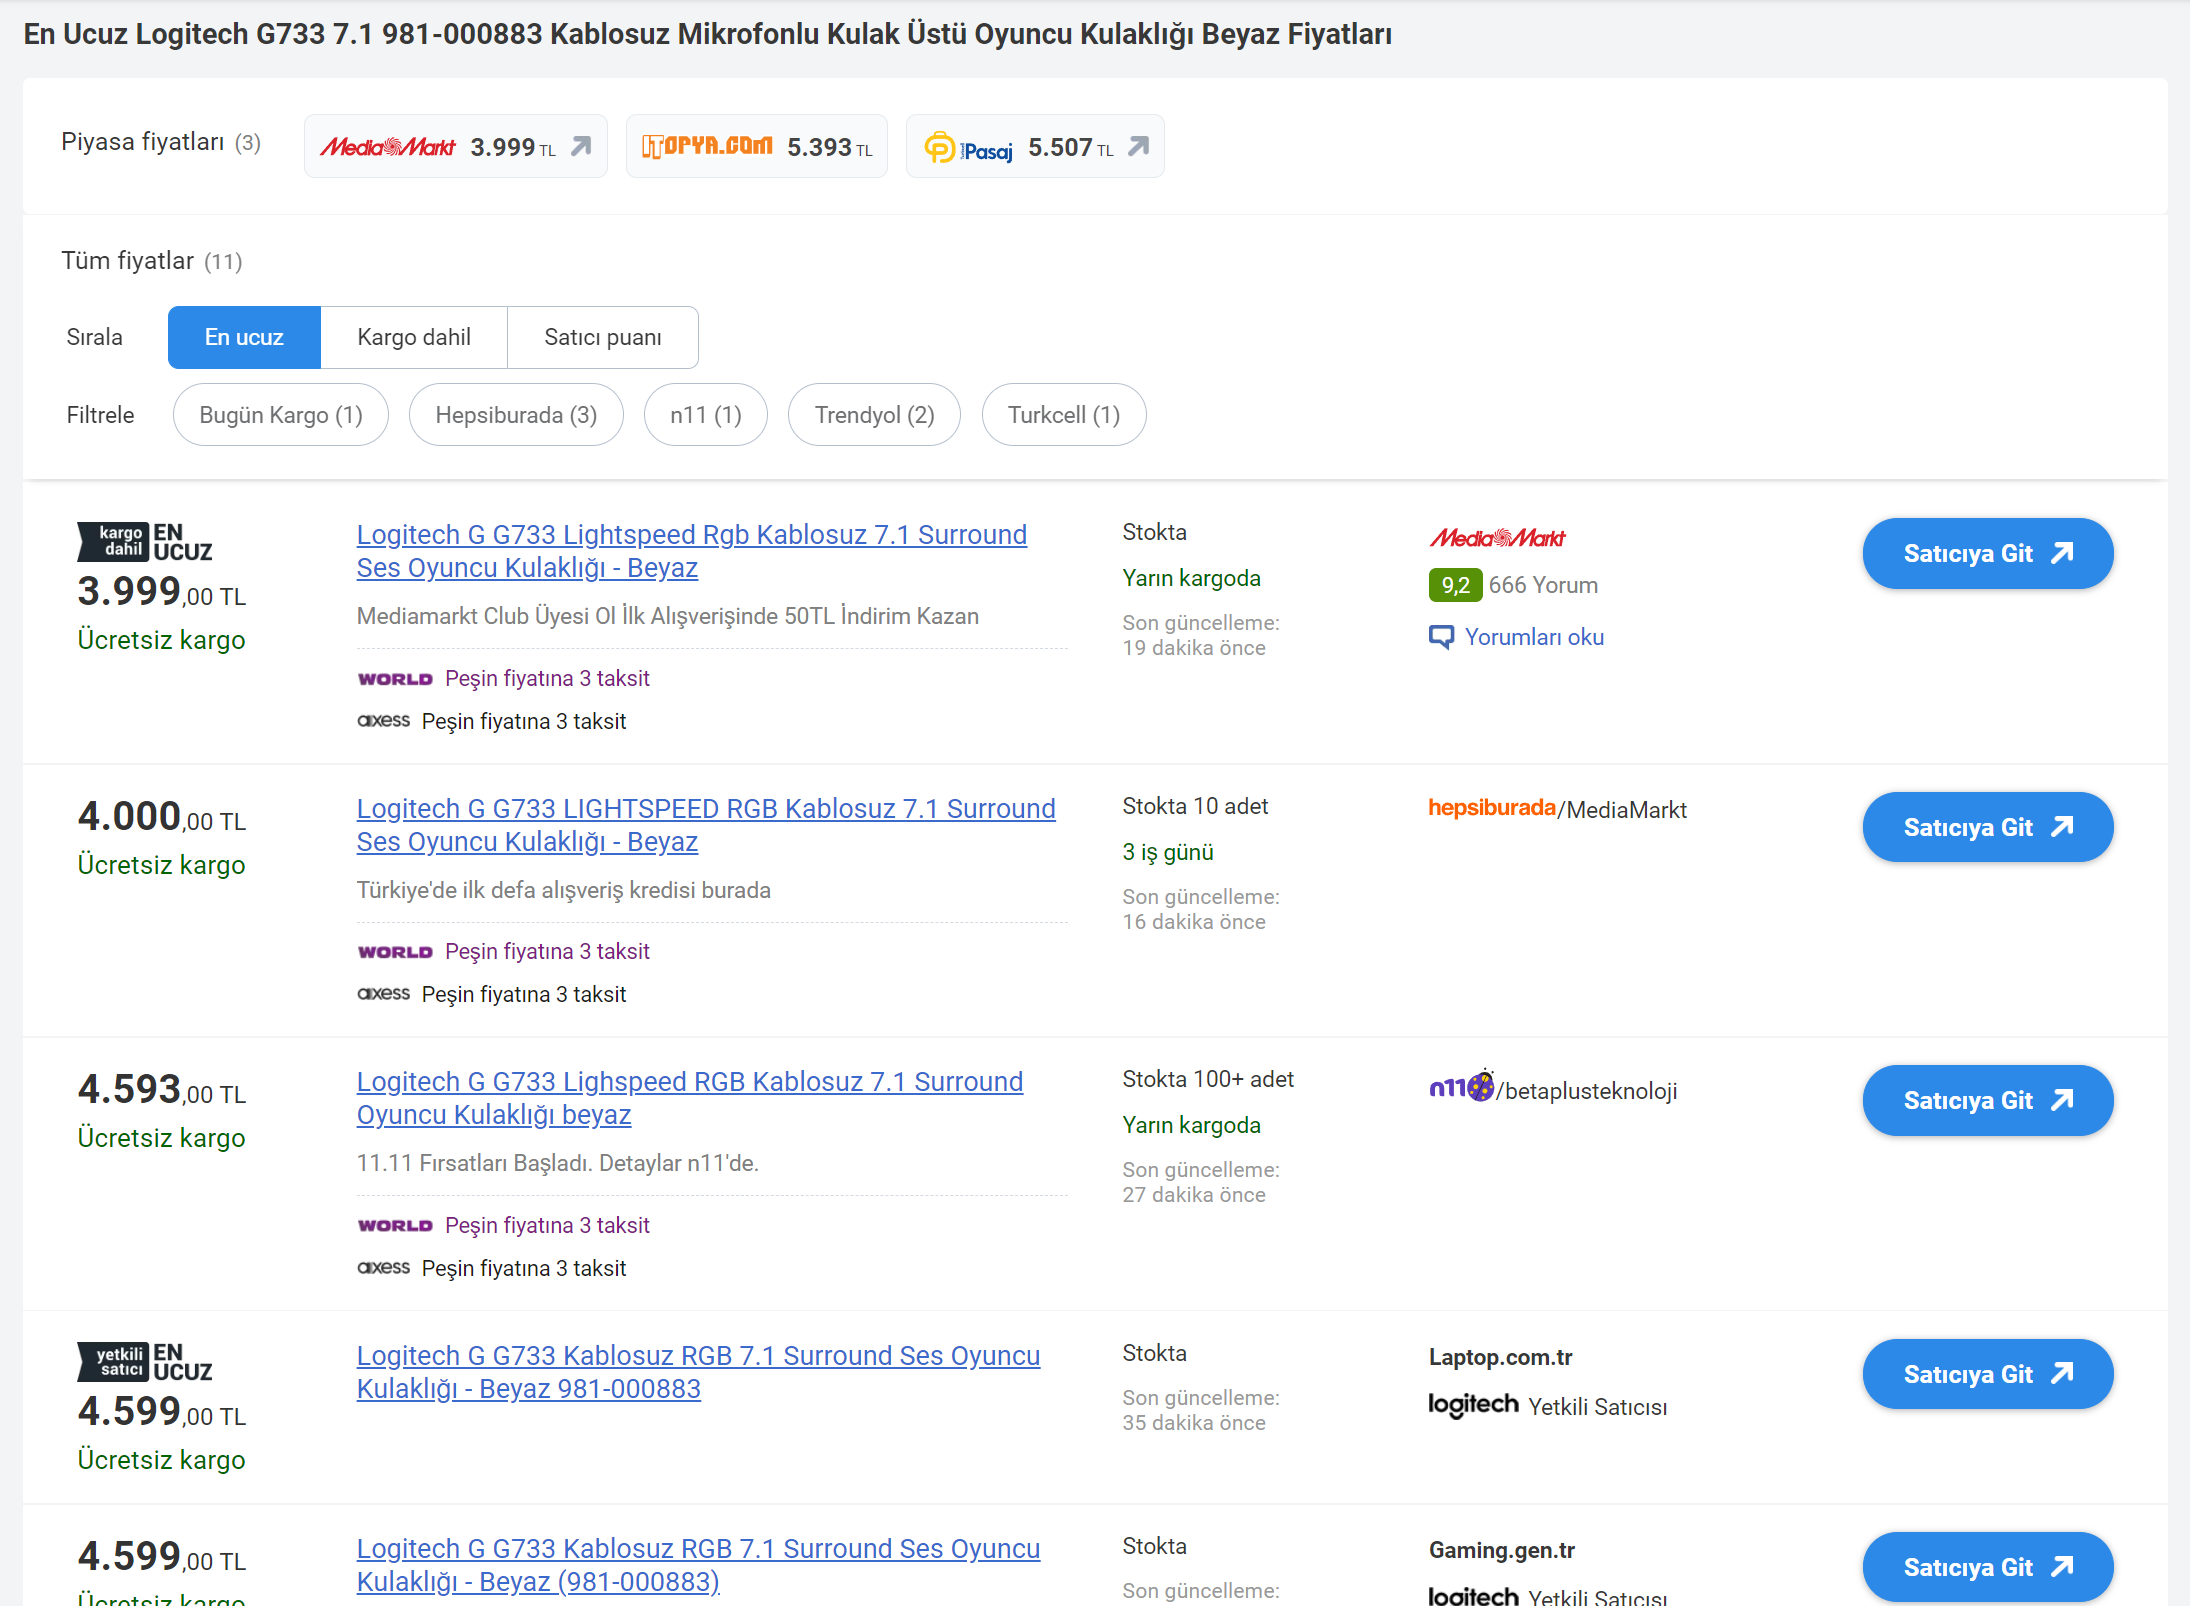Go to seller for the 3.999 TL MediaMarkt offer
The width and height of the screenshot is (2190, 1606).
tap(1988, 553)
